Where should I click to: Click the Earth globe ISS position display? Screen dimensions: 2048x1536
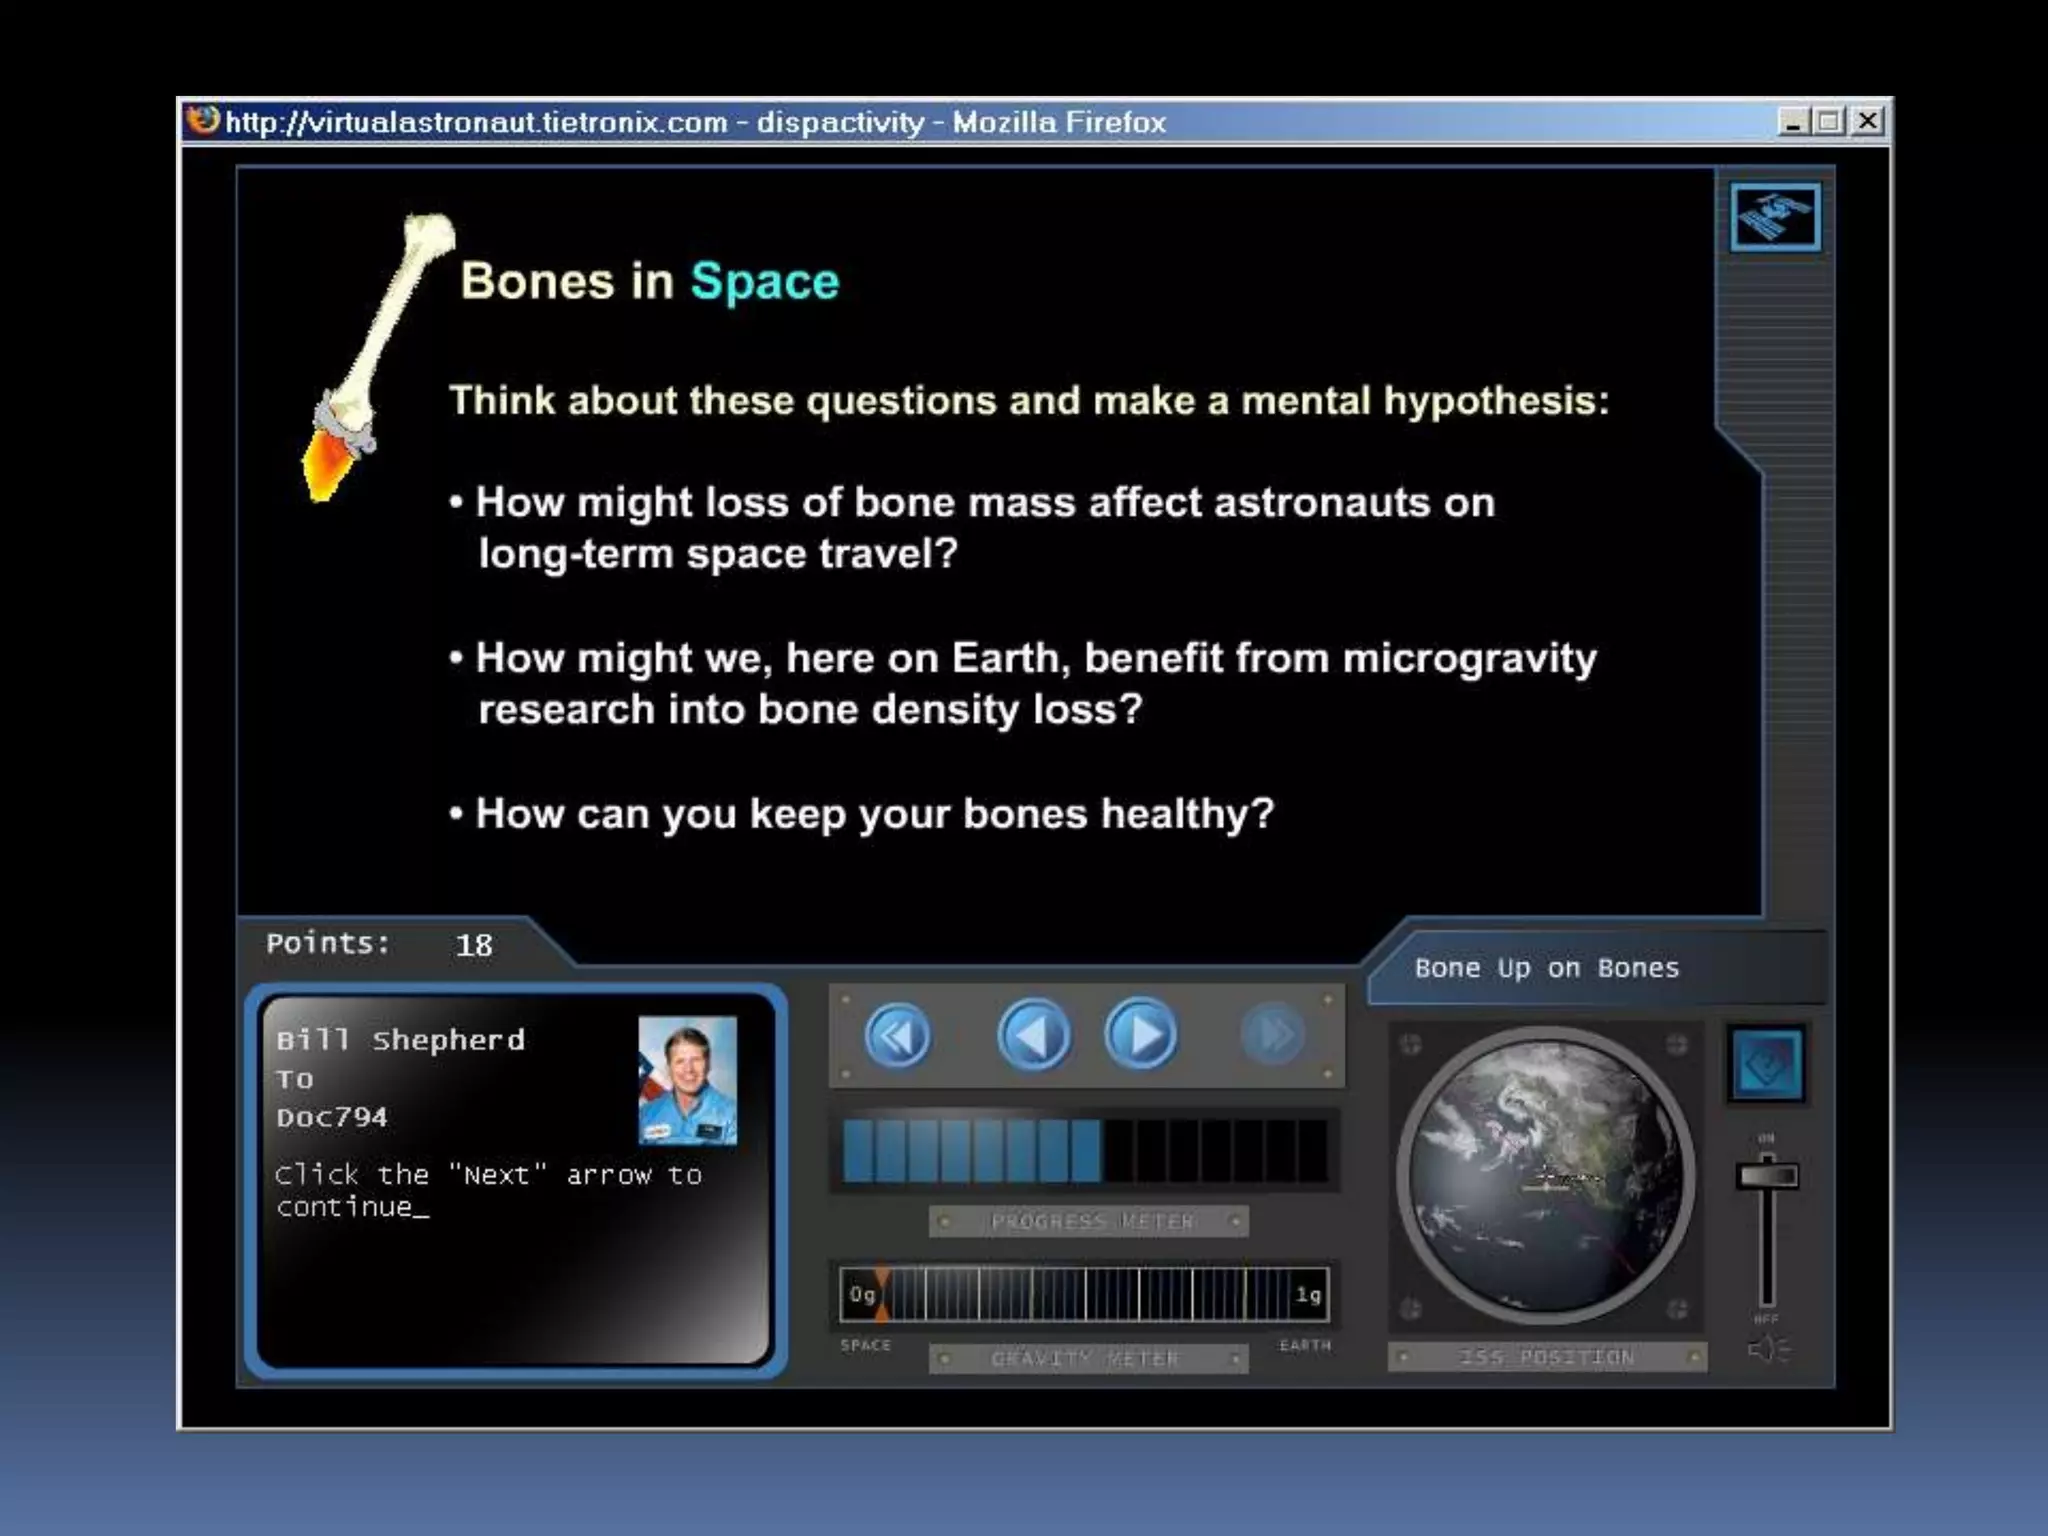click(x=1546, y=1177)
